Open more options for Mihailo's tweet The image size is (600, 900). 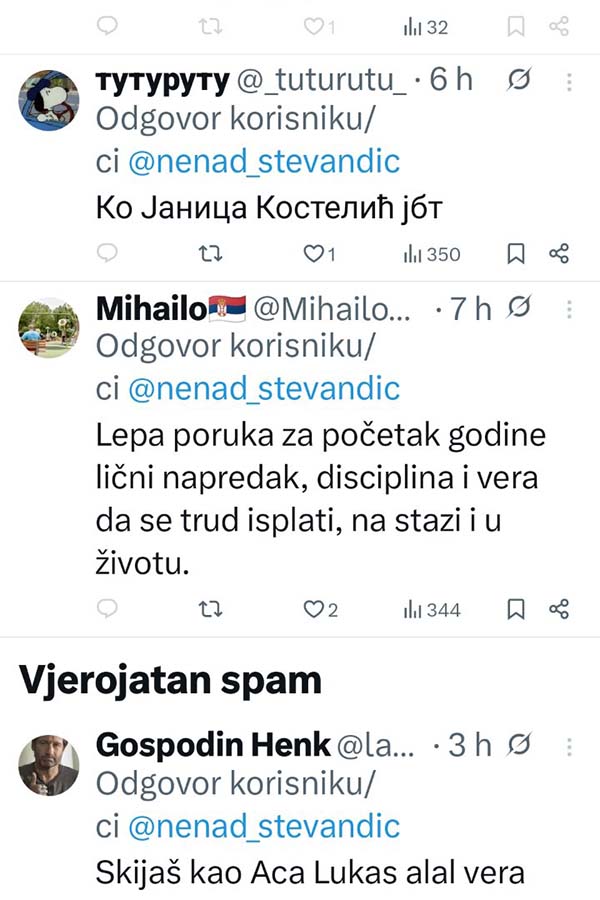pos(569,308)
